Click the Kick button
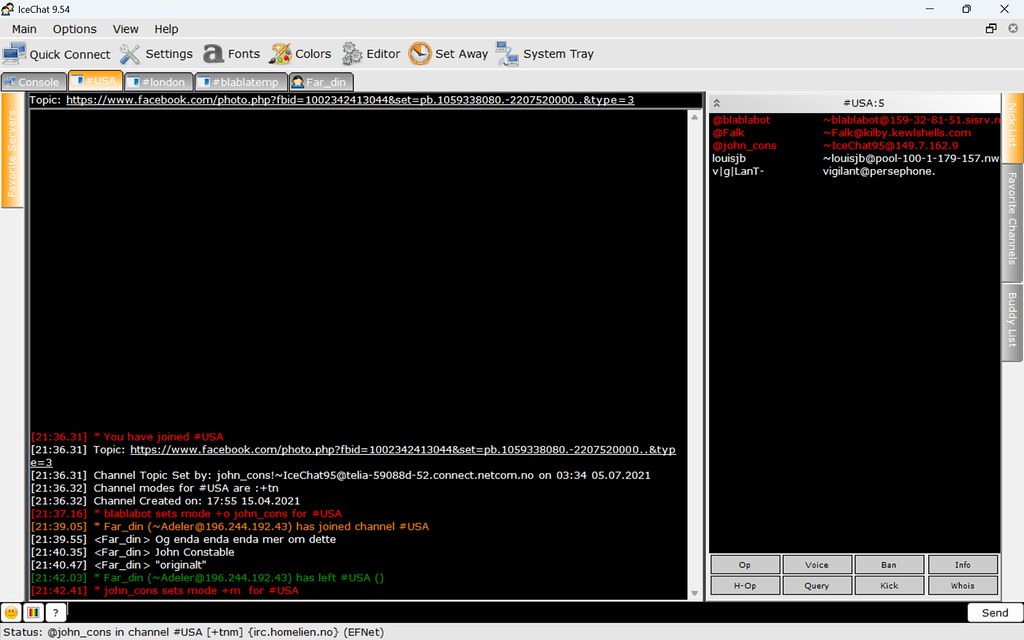 (889, 585)
